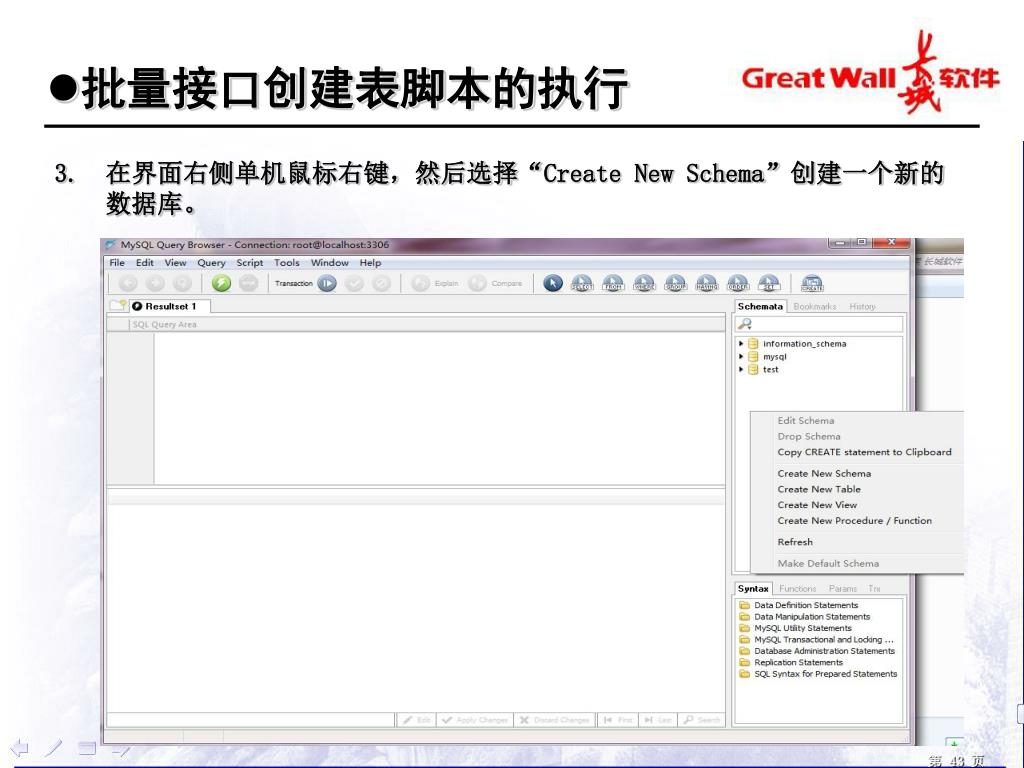Click the WHERE clause builder icon
1024x768 pixels.
[645, 283]
